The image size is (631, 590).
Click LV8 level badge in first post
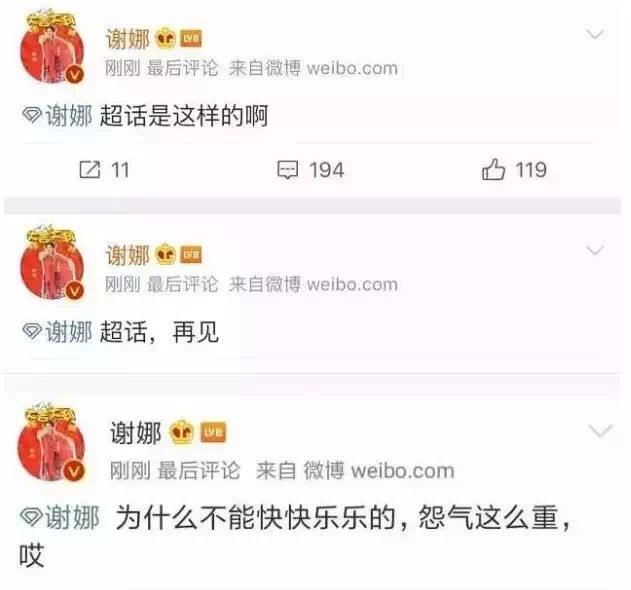(x=191, y=39)
